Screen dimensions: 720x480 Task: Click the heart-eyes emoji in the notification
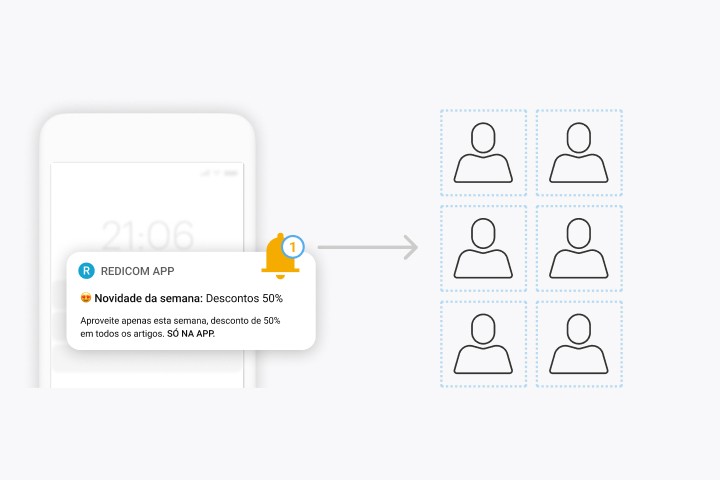(86, 298)
